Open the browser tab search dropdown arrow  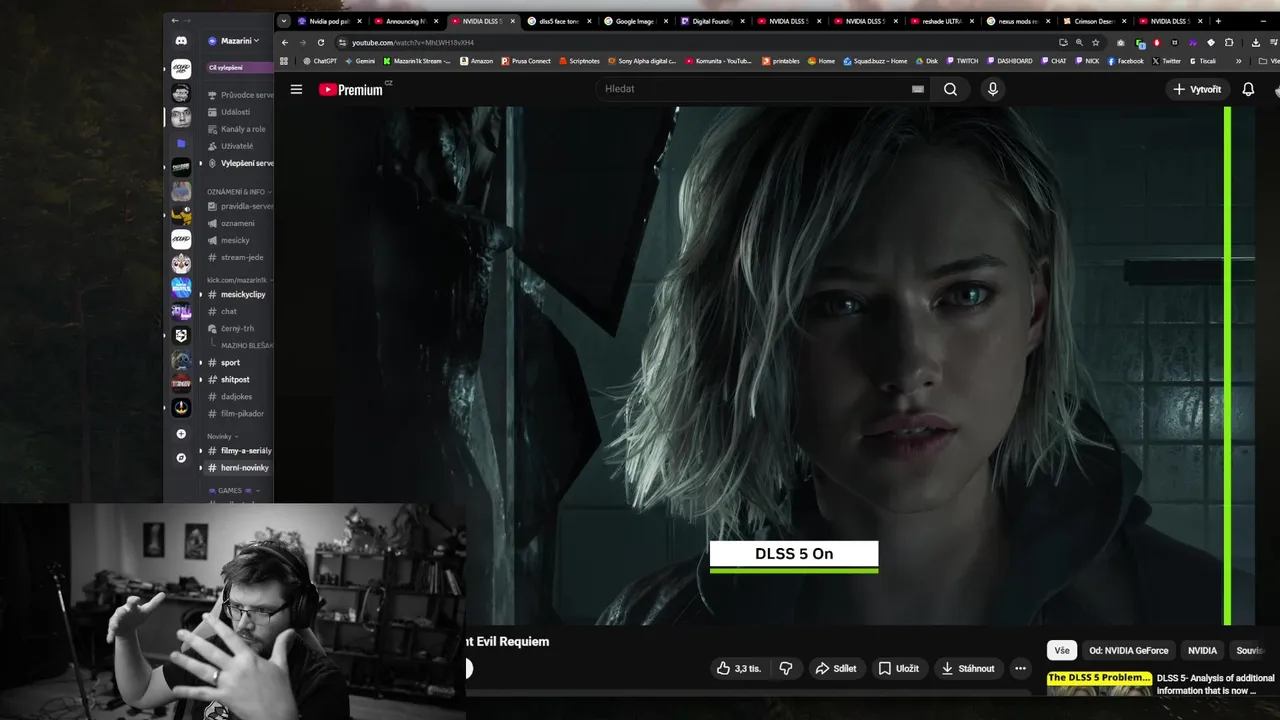(x=284, y=21)
